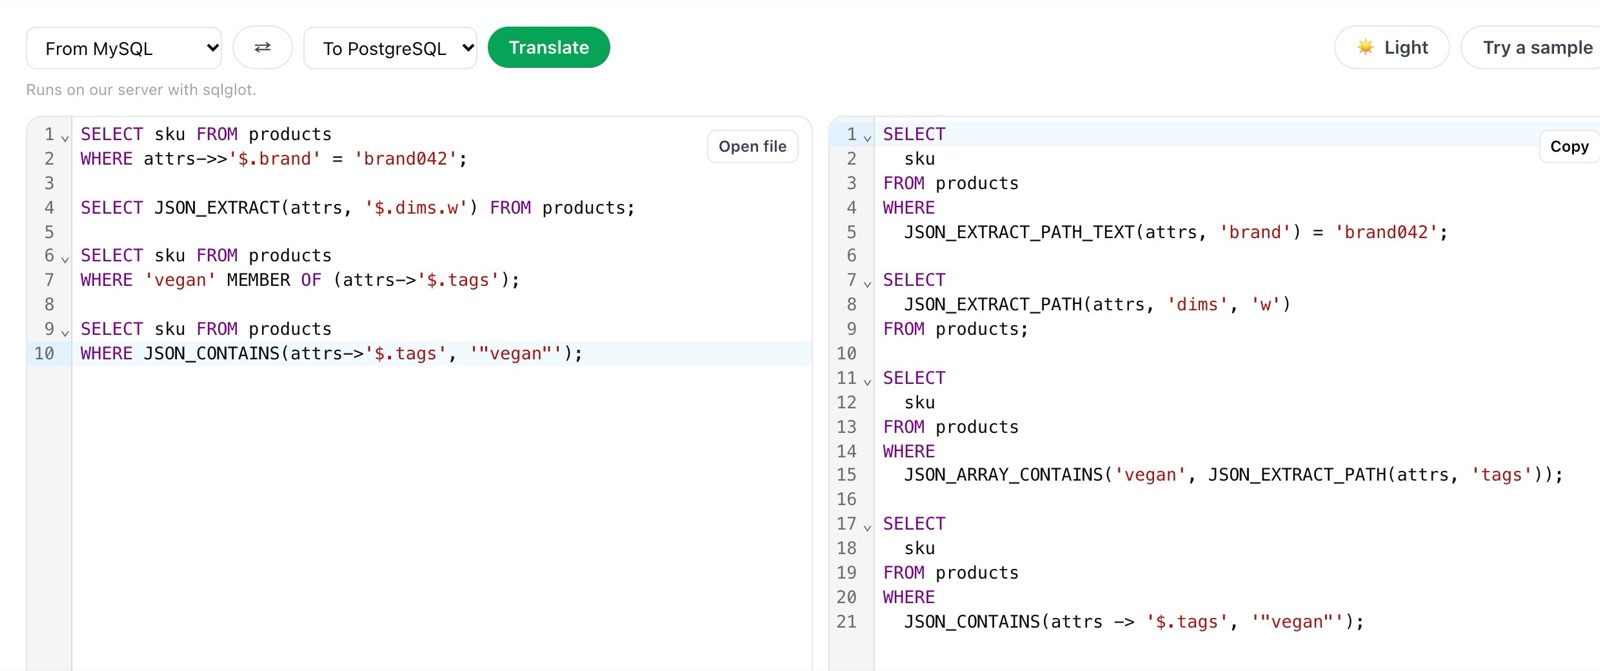Click output gutter line number 21
The width and height of the screenshot is (1600, 671).
click(x=846, y=621)
